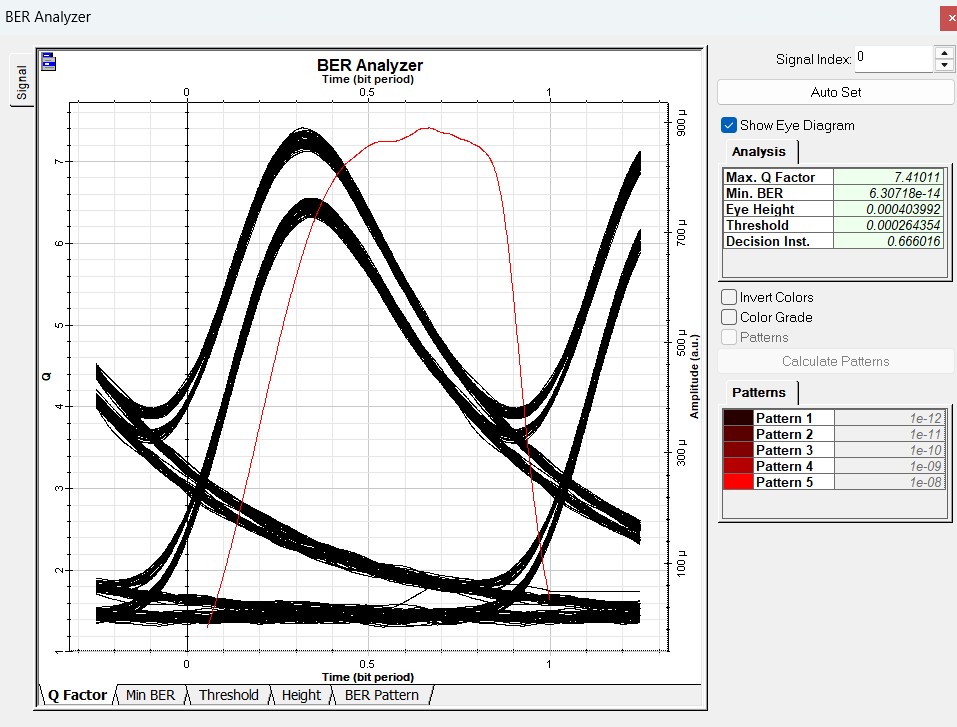This screenshot has height=727, width=957.
Task: Switch to the Height tab
Action: click(x=301, y=695)
